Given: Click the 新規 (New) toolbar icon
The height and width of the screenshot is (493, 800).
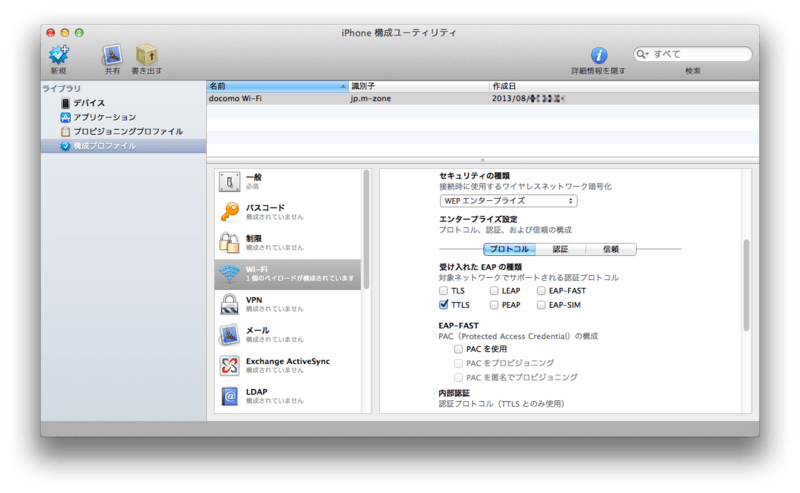Looking at the screenshot, I should tap(59, 55).
